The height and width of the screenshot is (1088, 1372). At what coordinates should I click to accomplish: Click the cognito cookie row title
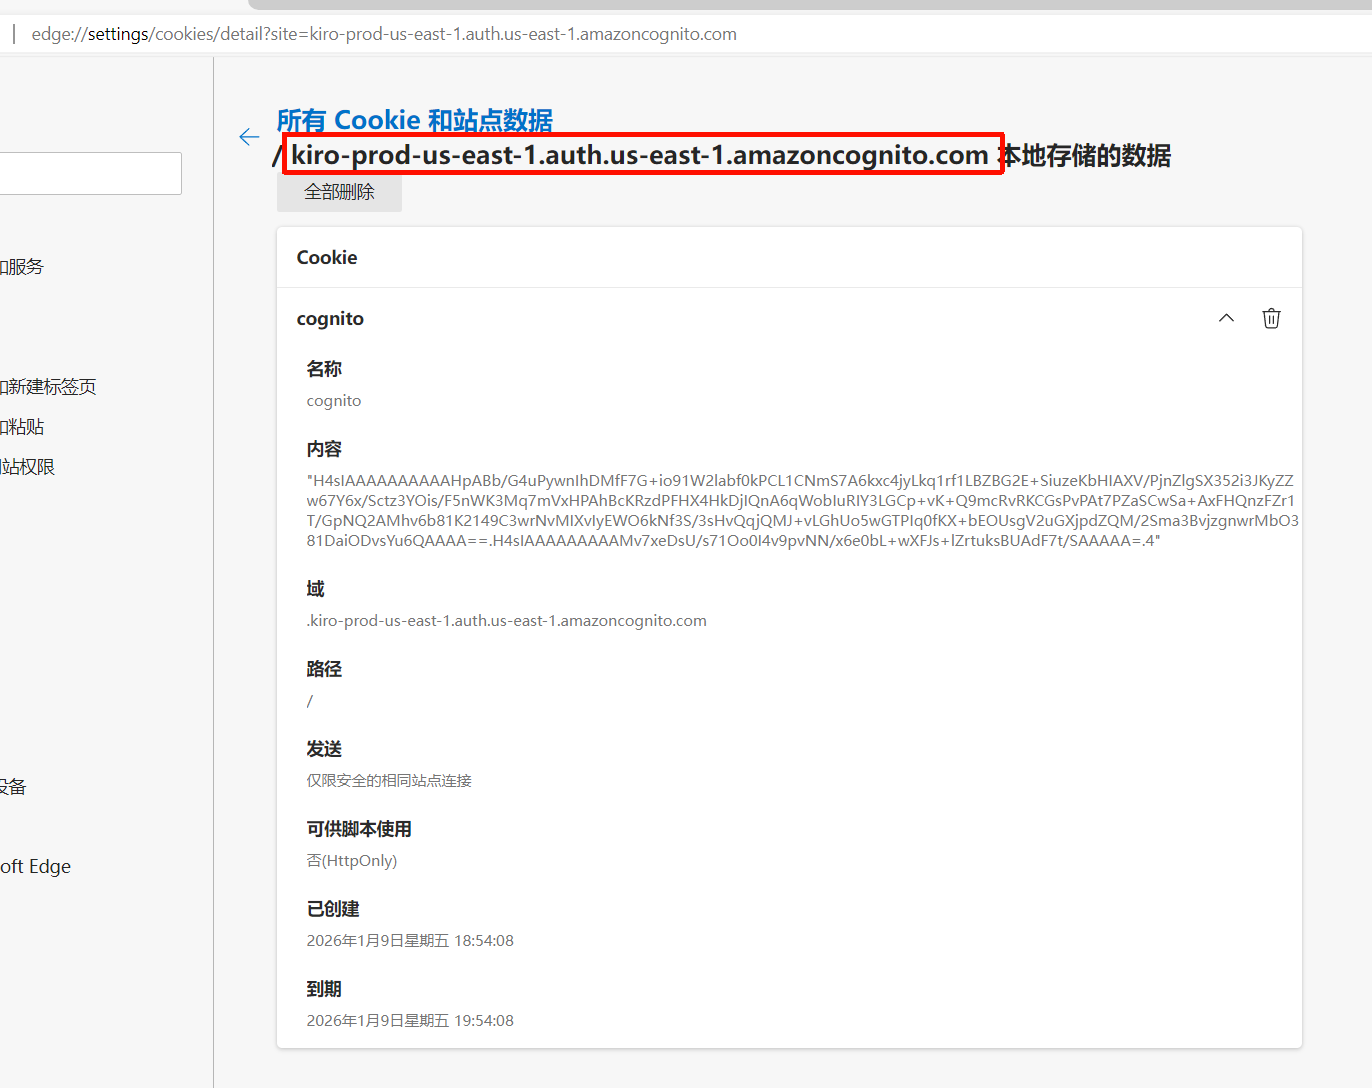(330, 319)
